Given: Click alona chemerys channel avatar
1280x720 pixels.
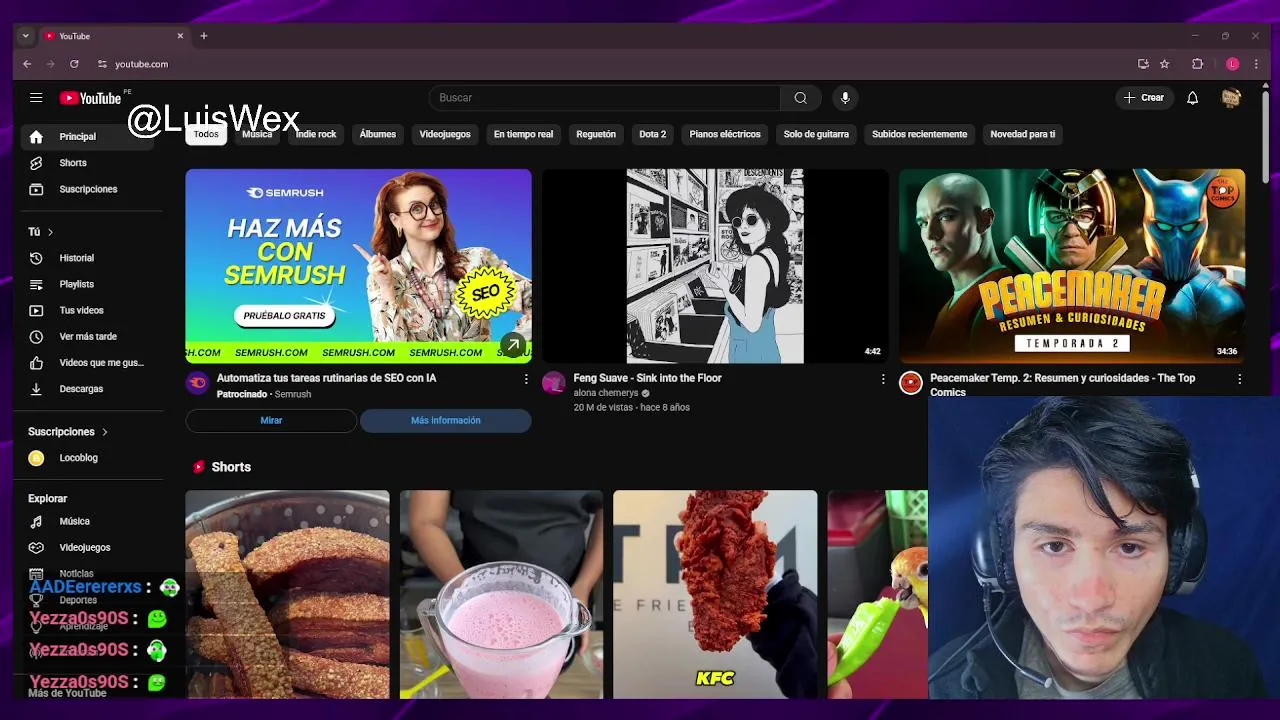Looking at the screenshot, I should (553, 383).
